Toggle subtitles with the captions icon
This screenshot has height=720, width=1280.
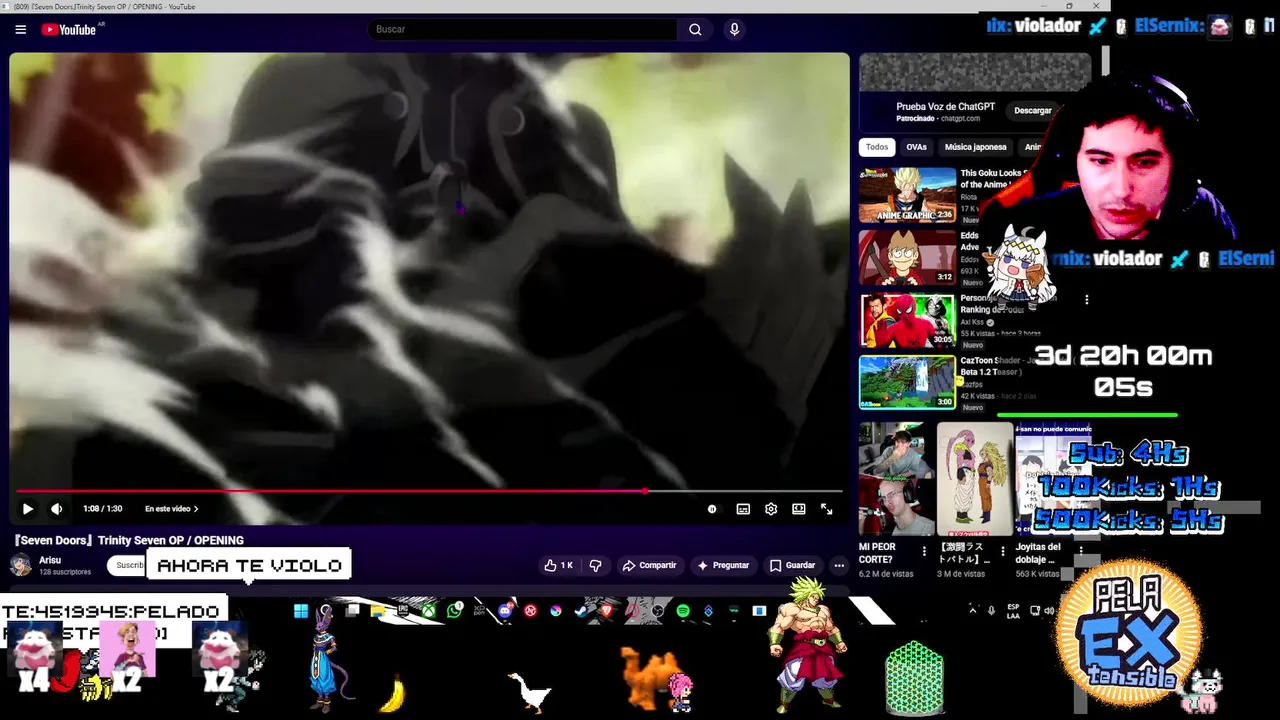pos(743,509)
